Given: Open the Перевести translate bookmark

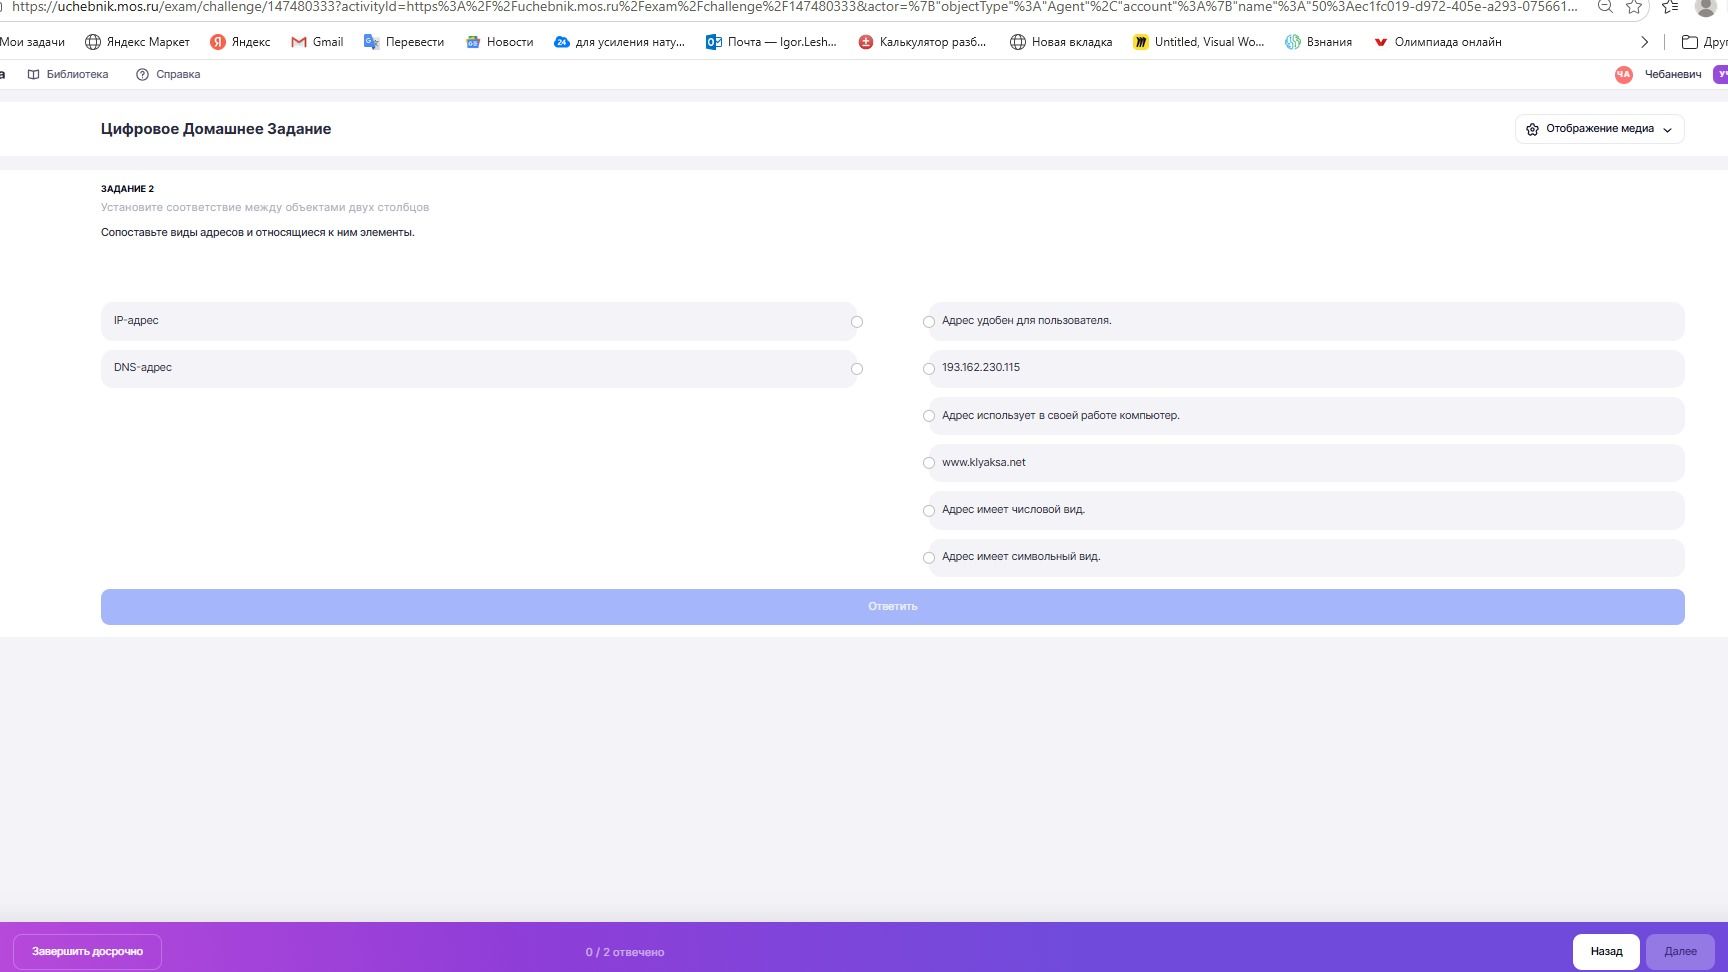Looking at the screenshot, I should 404,42.
